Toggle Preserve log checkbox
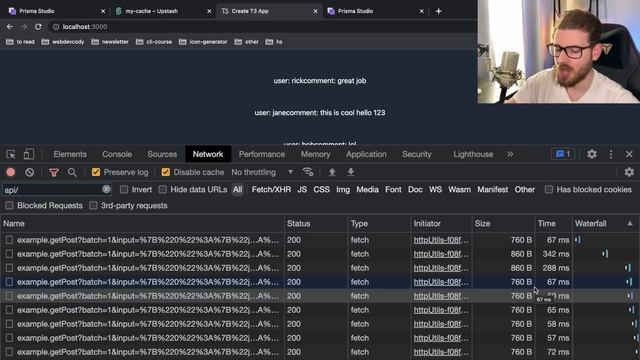 click(x=96, y=172)
